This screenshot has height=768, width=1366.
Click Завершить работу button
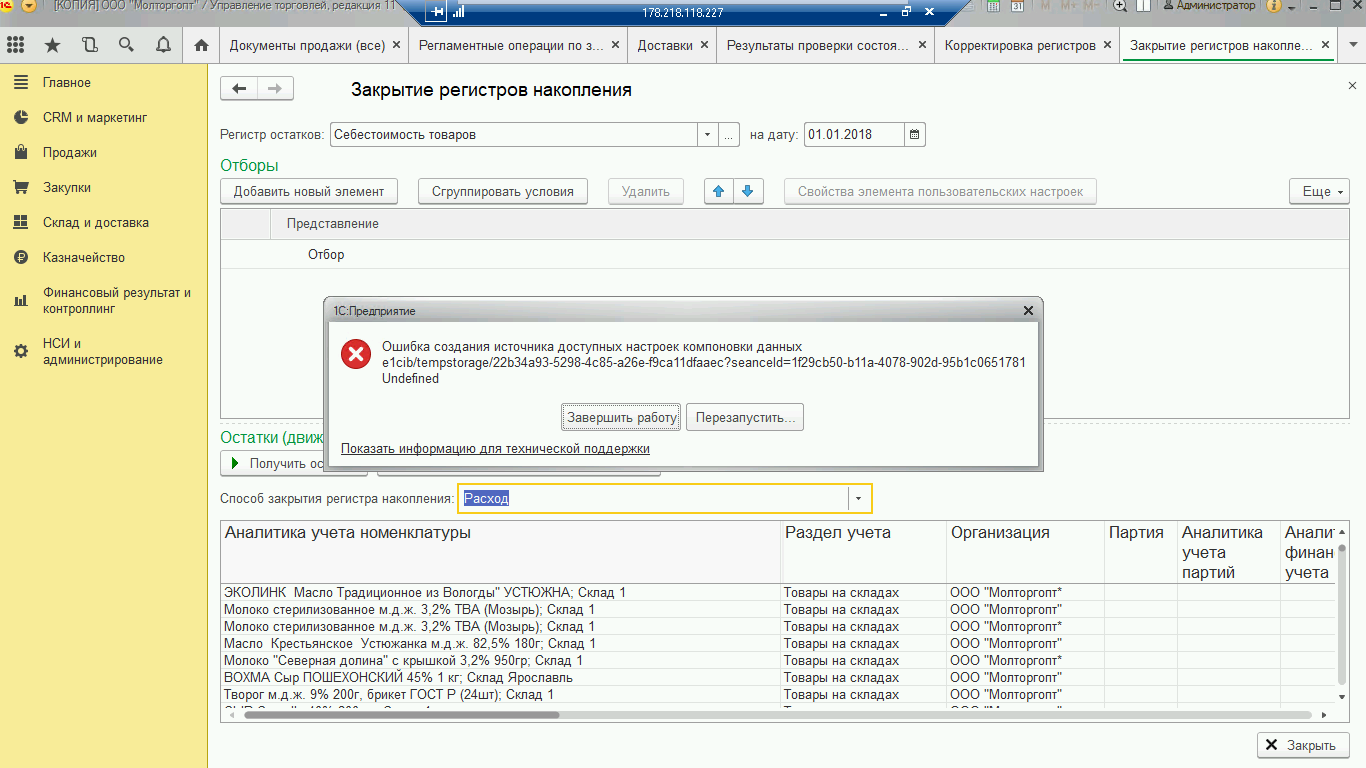[622, 417]
